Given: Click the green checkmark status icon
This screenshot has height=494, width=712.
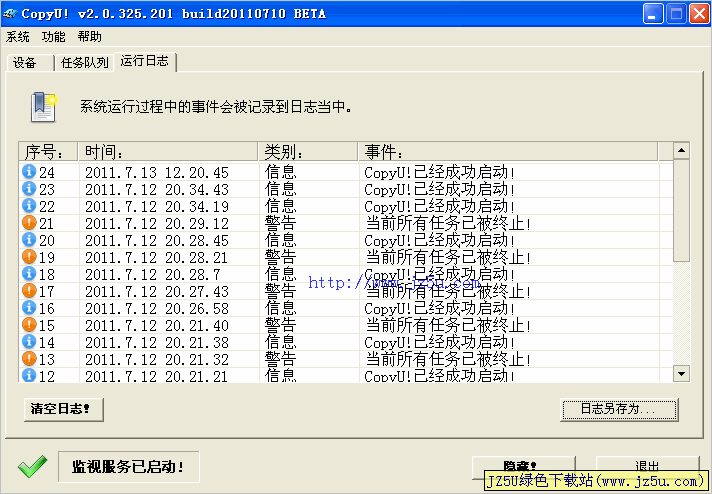Looking at the screenshot, I should pos(33,466).
